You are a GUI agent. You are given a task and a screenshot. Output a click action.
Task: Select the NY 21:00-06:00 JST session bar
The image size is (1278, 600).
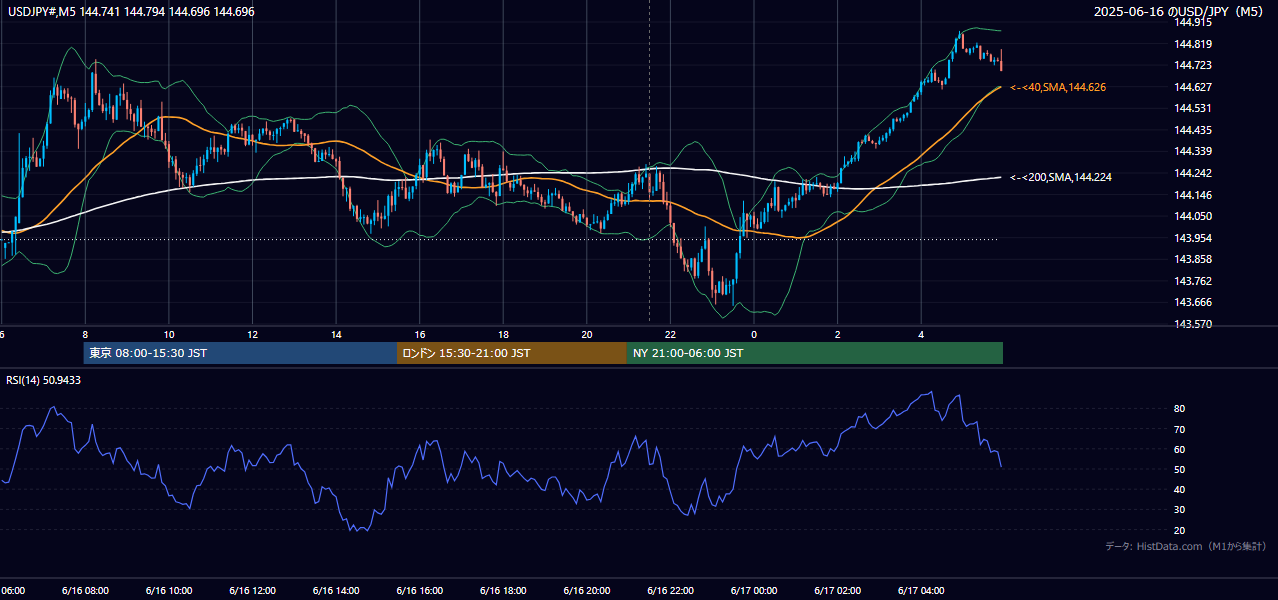815,353
